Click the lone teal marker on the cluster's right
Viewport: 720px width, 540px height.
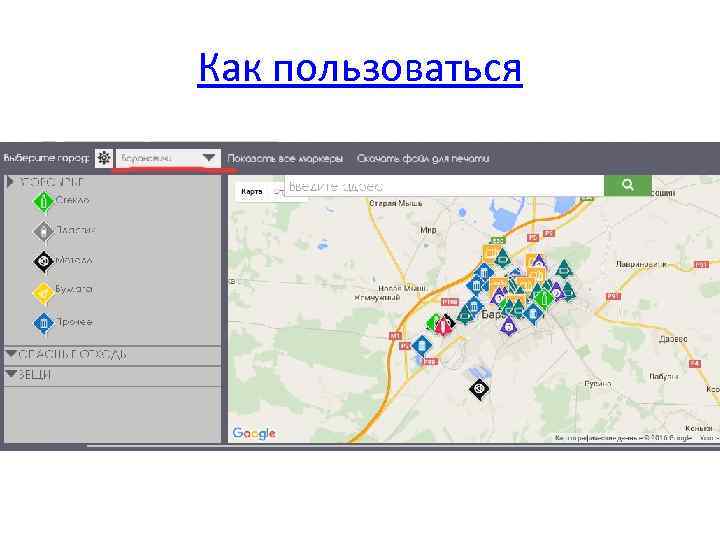564,269
